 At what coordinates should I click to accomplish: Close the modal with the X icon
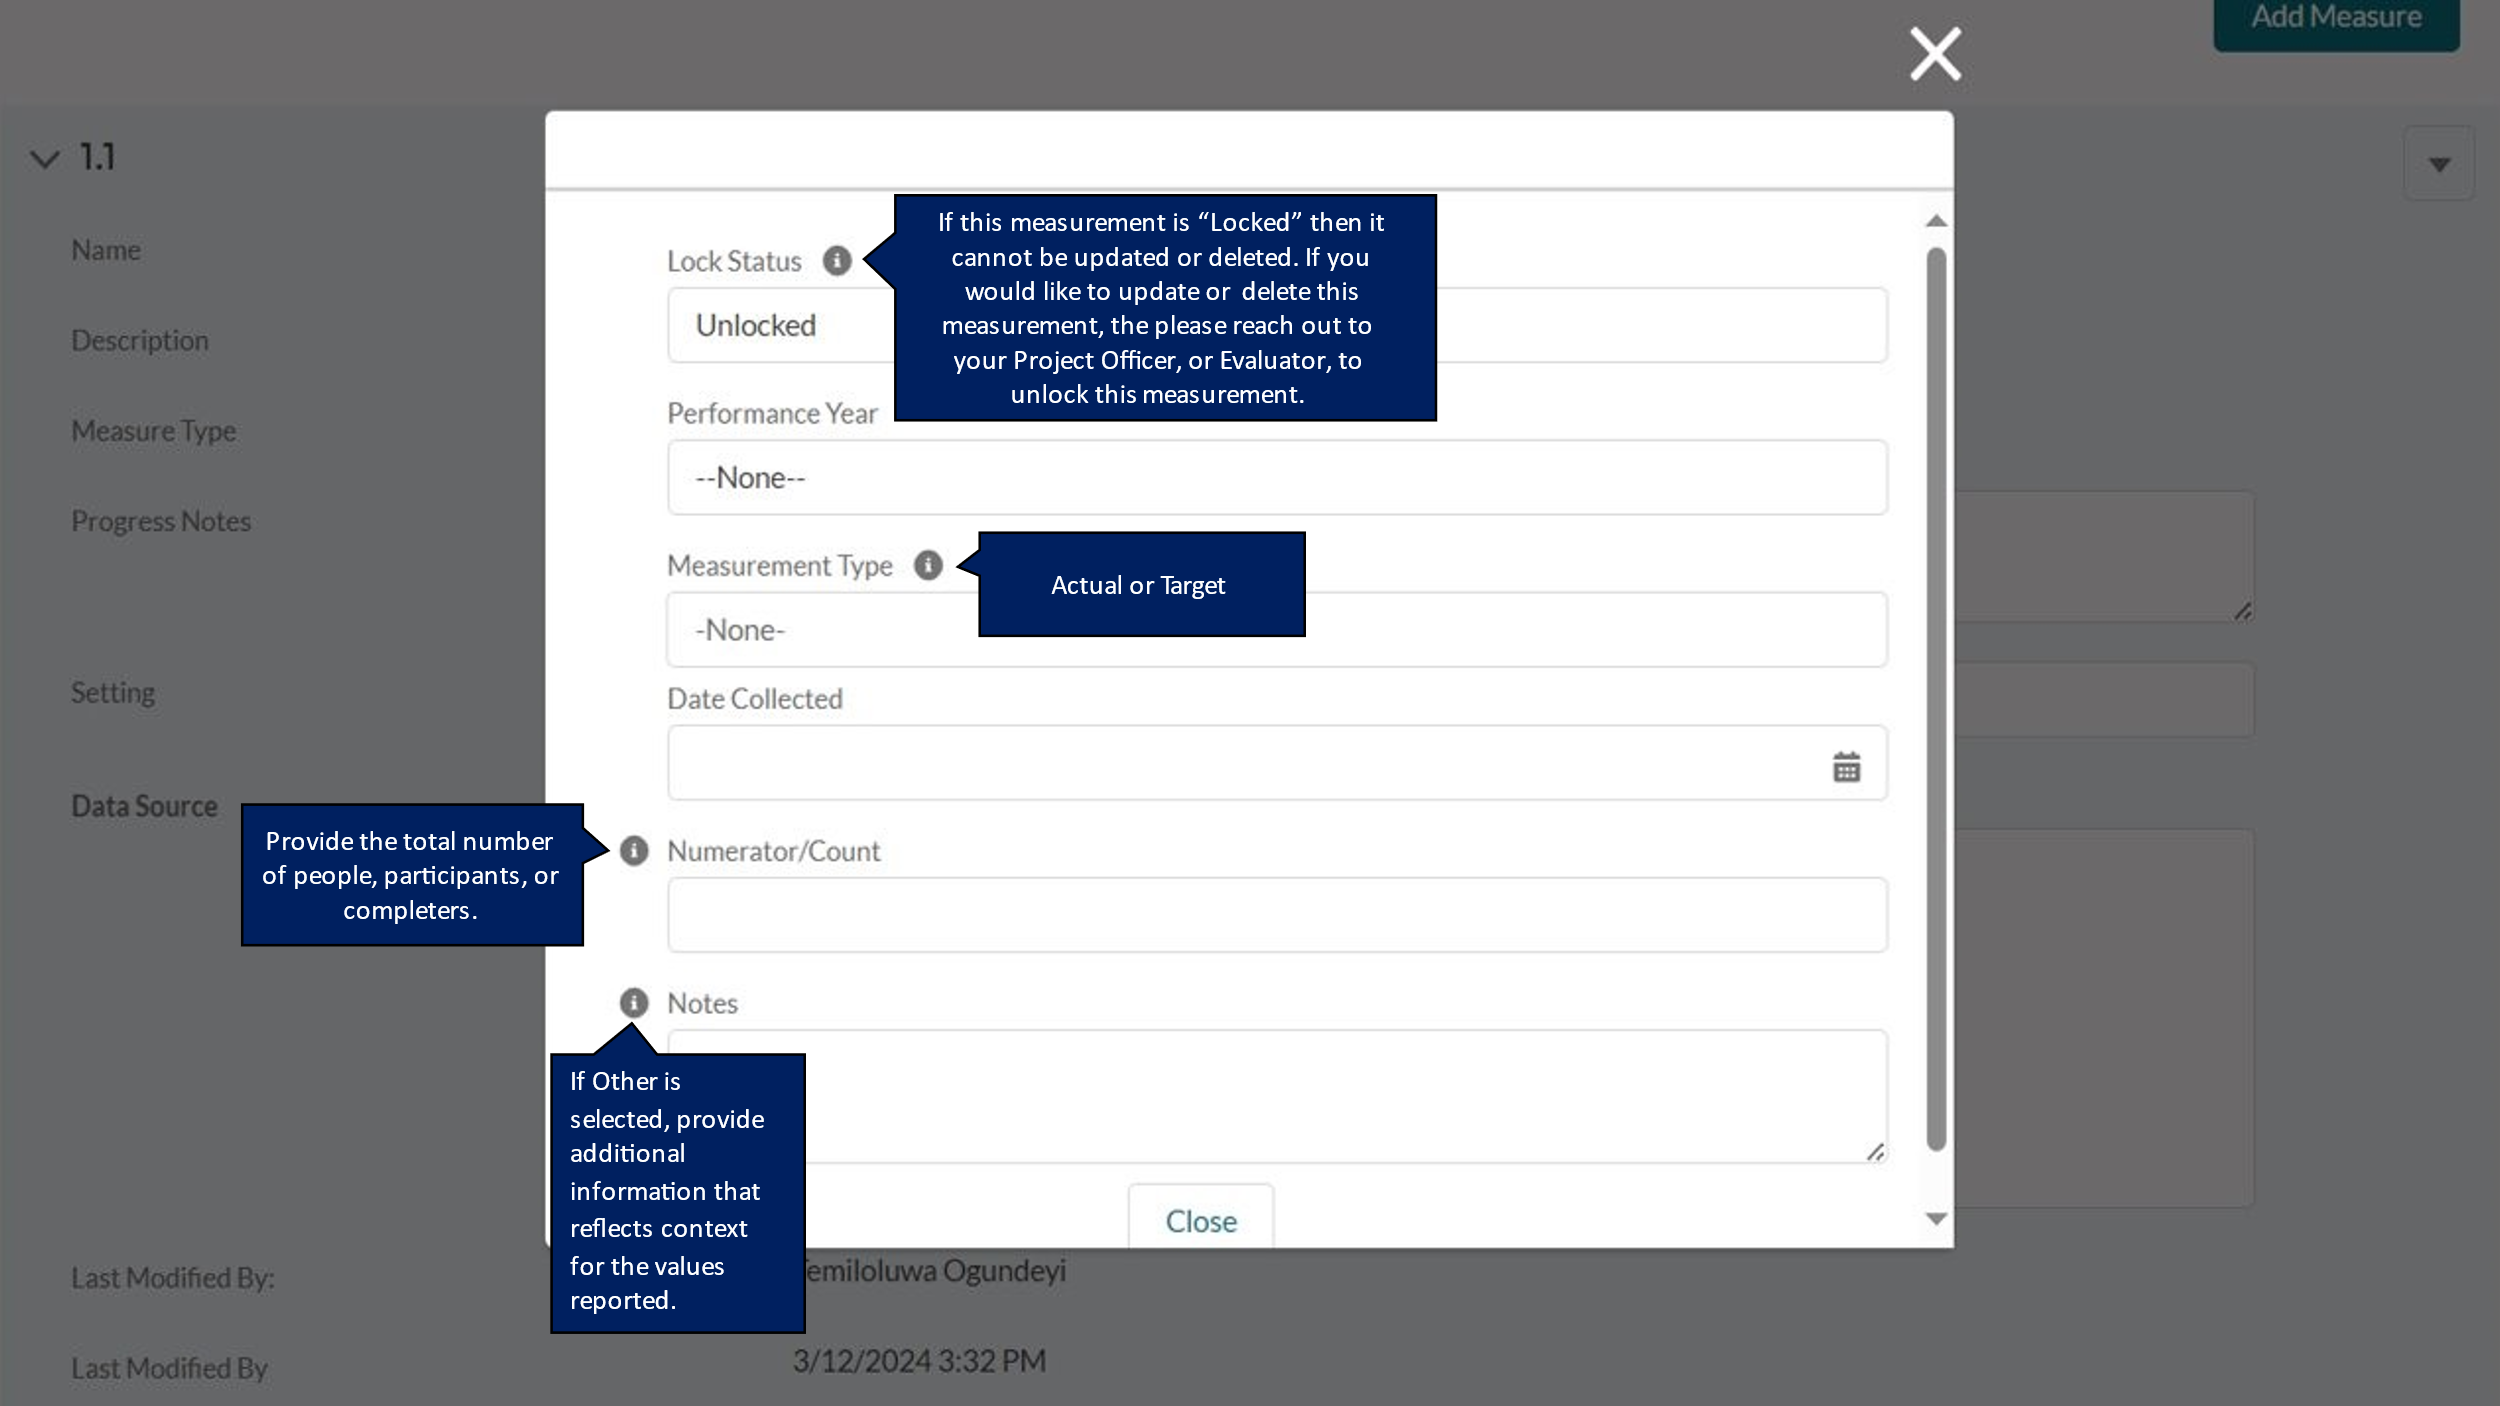pyautogui.click(x=1935, y=54)
